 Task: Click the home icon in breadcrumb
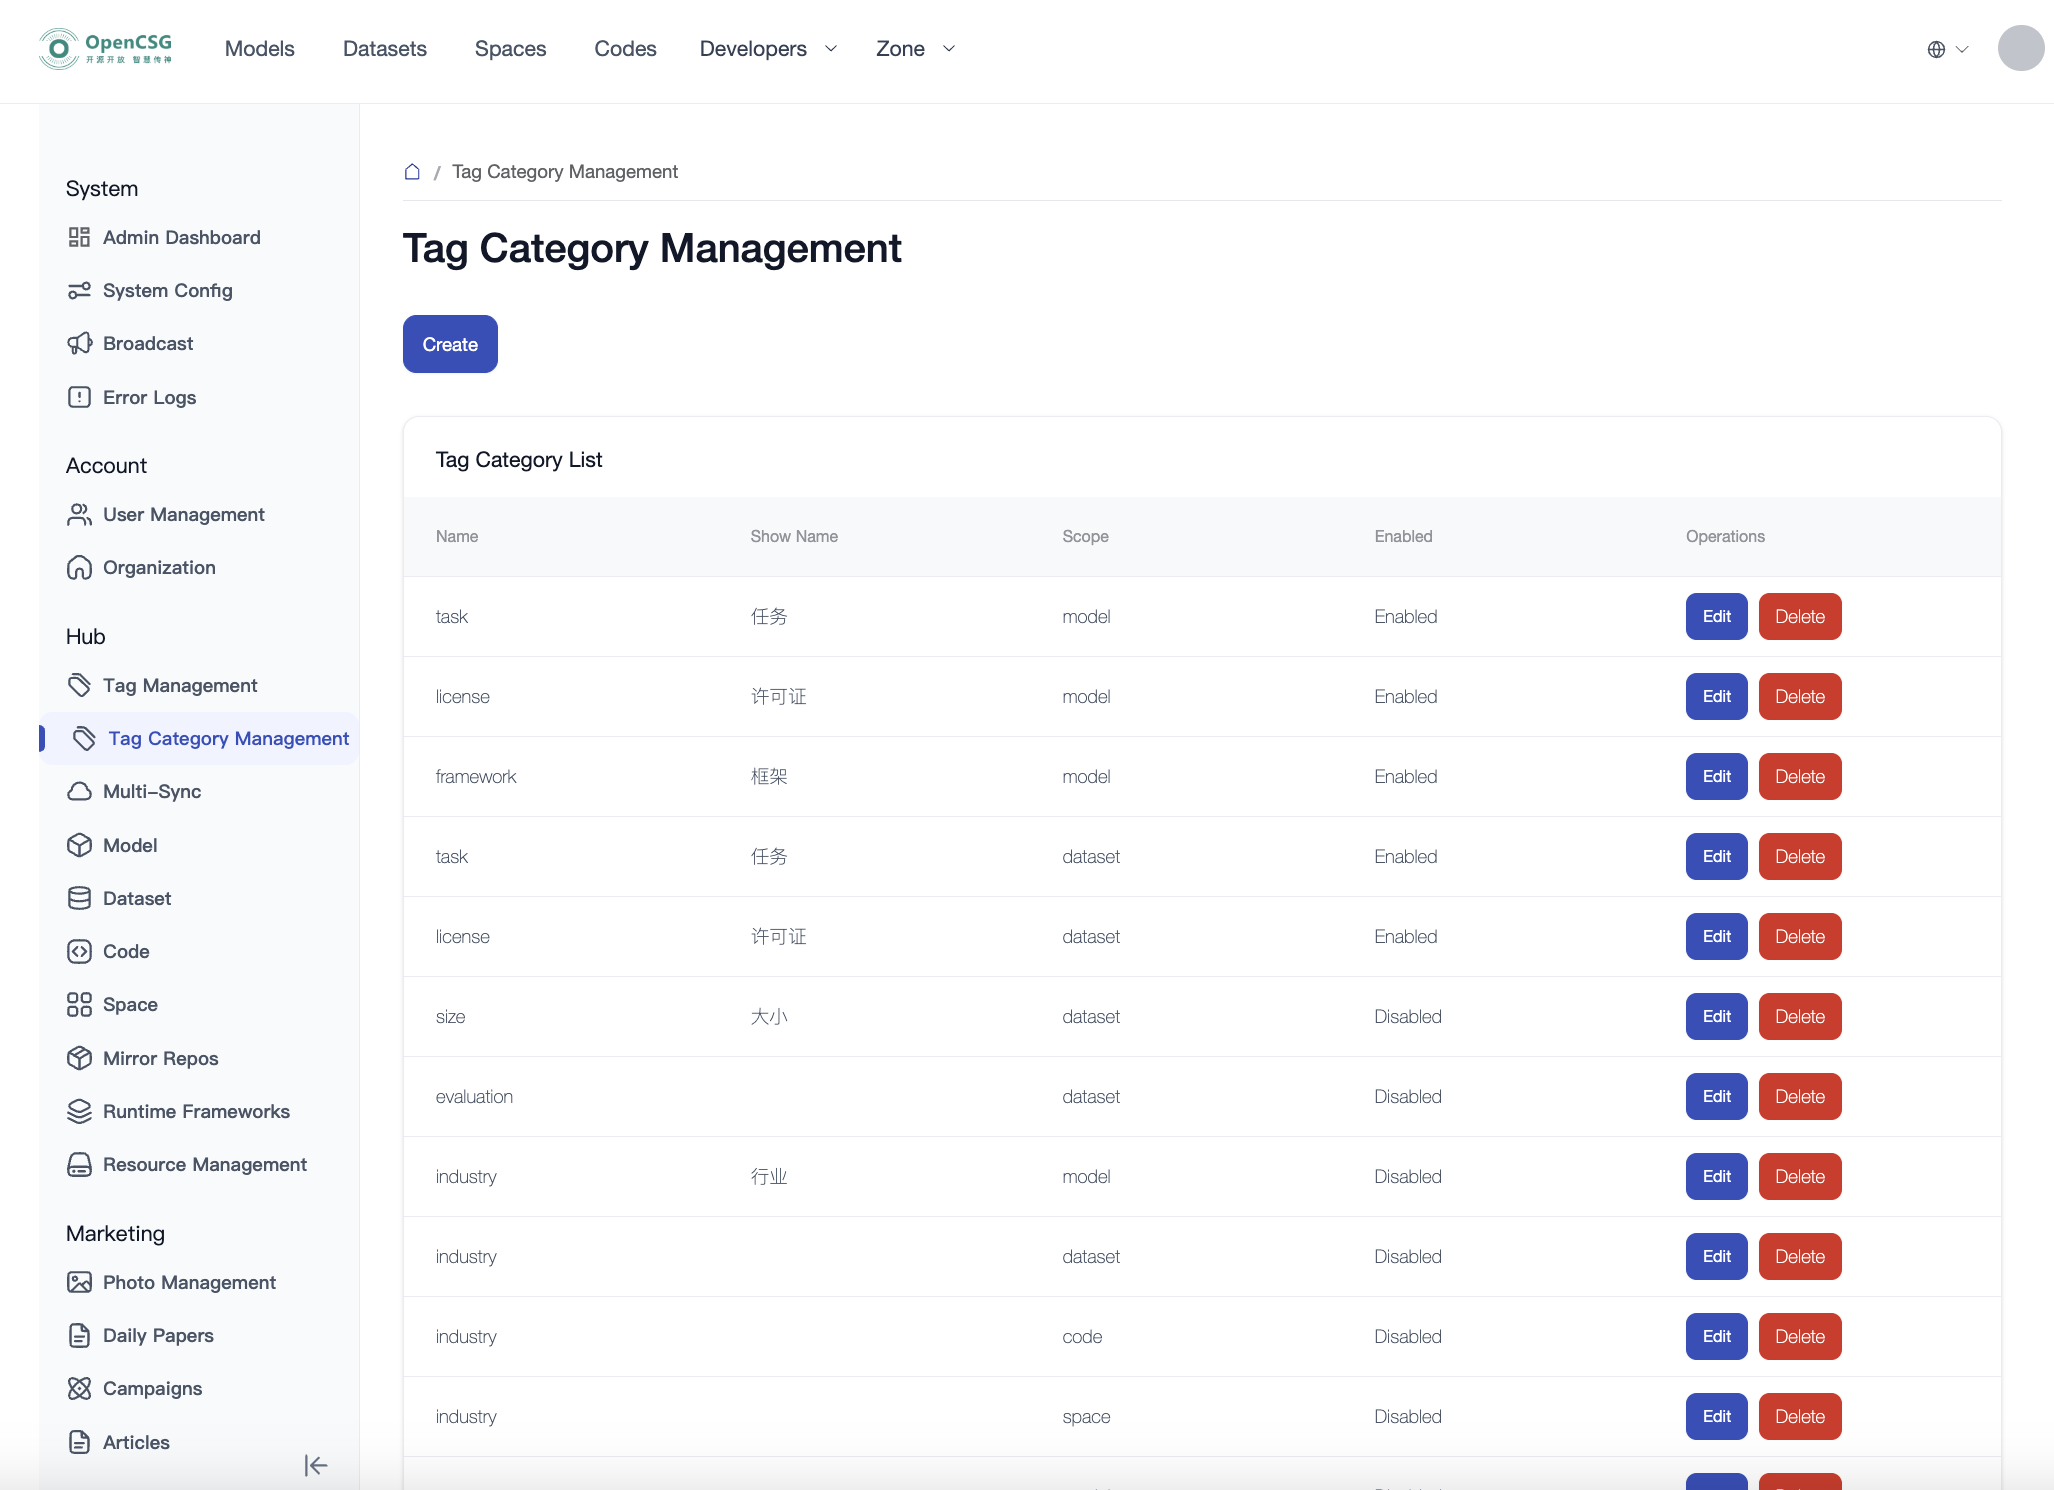coord(412,172)
